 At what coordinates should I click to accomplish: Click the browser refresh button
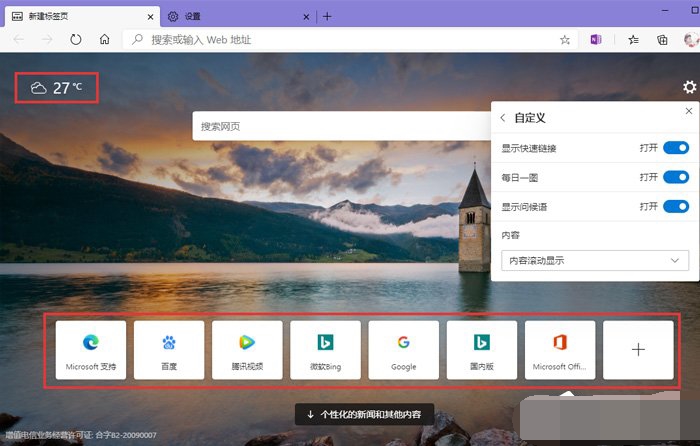pyautogui.click(x=75, y=40)
